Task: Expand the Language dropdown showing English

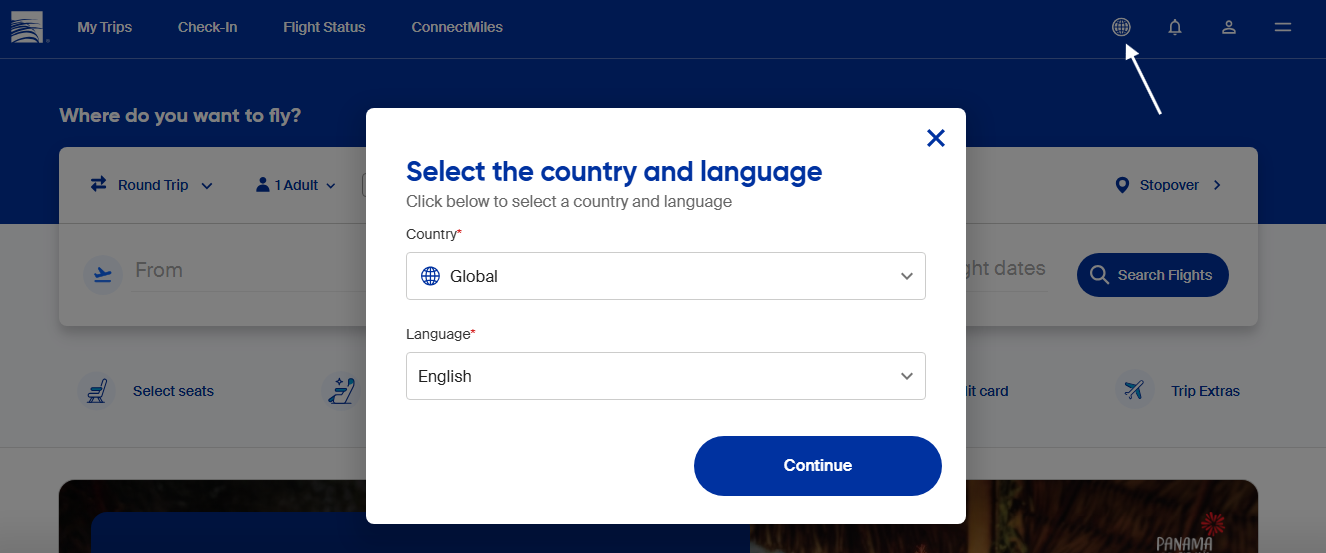Action: pos(665,376)
